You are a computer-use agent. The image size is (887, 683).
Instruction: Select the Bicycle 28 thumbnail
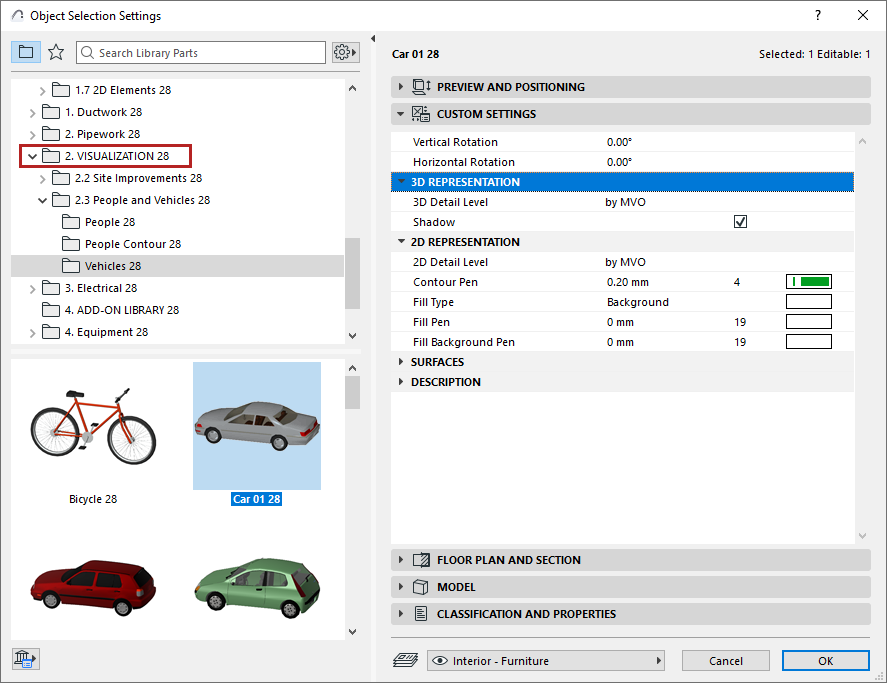(93, 430)
